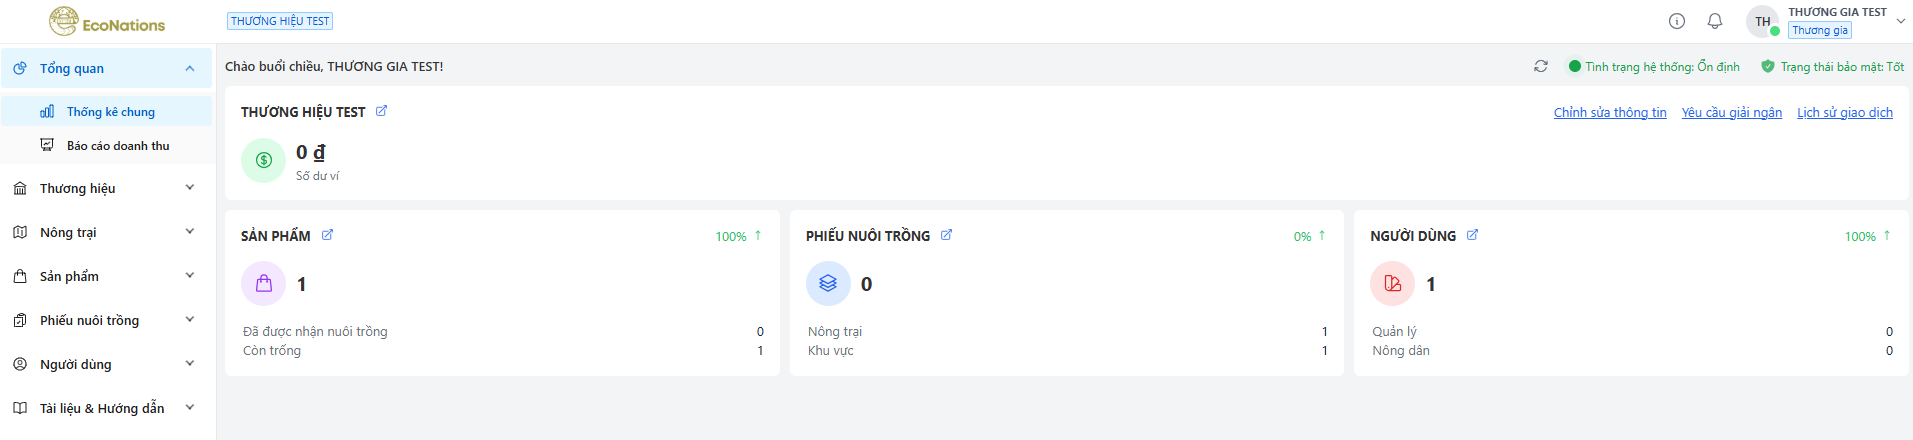
Task: Click the EcoNations logo
Action: [x=107, y=21]
